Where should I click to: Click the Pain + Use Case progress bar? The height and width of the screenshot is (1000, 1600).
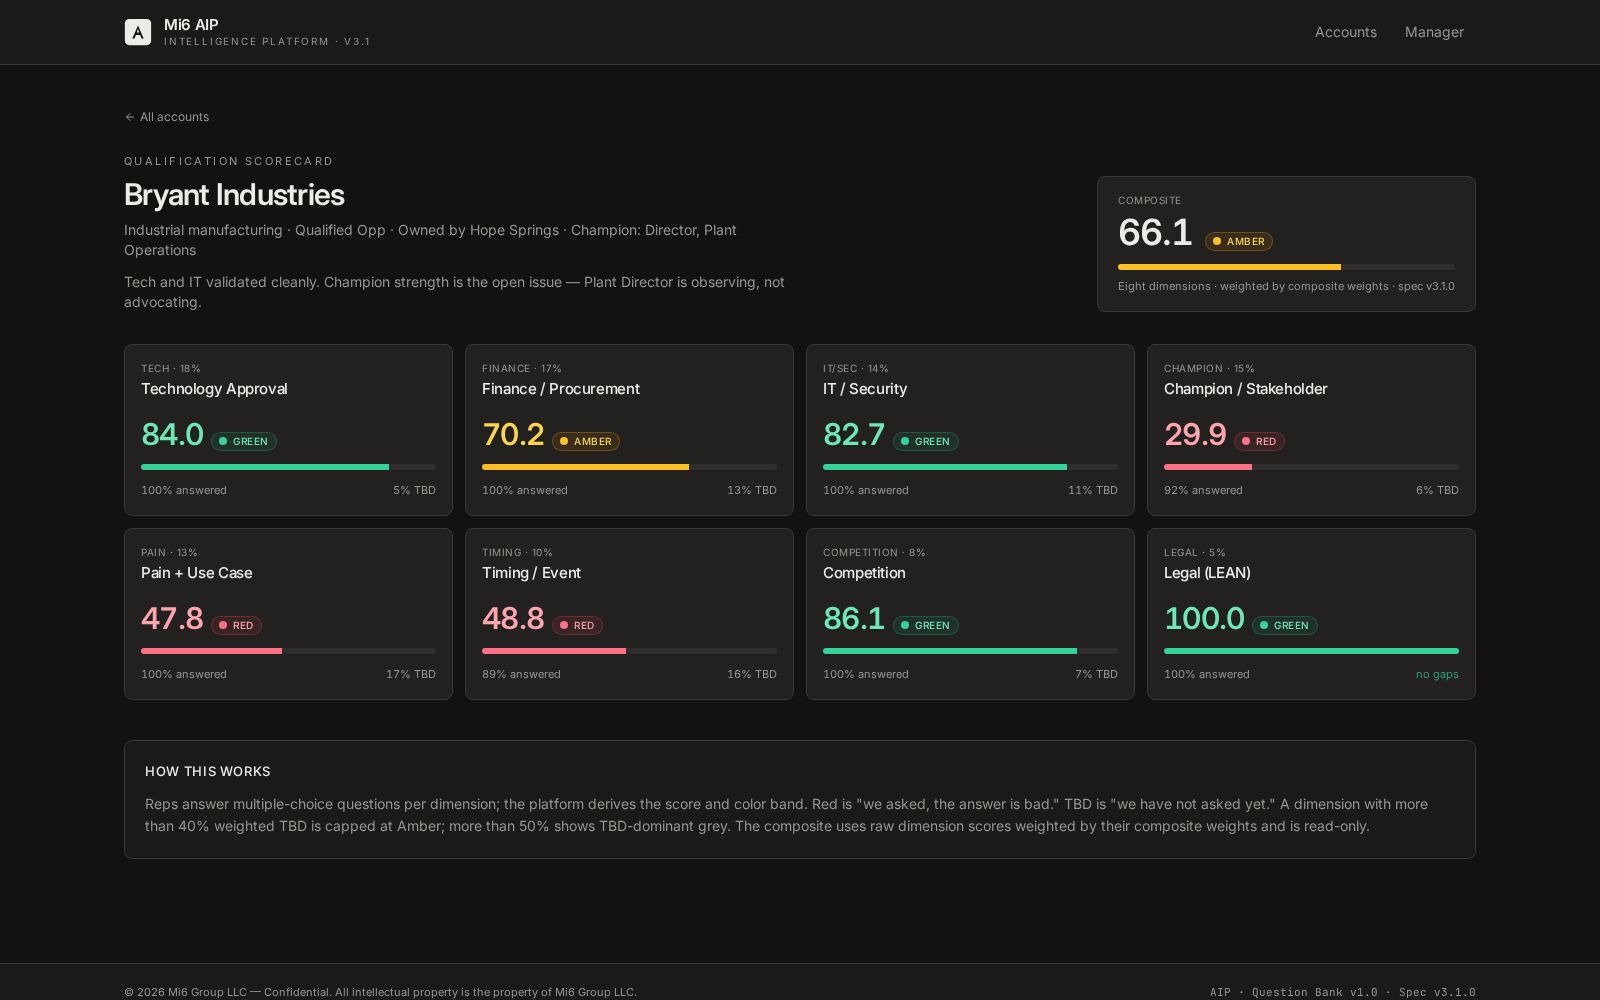point(288,651)
